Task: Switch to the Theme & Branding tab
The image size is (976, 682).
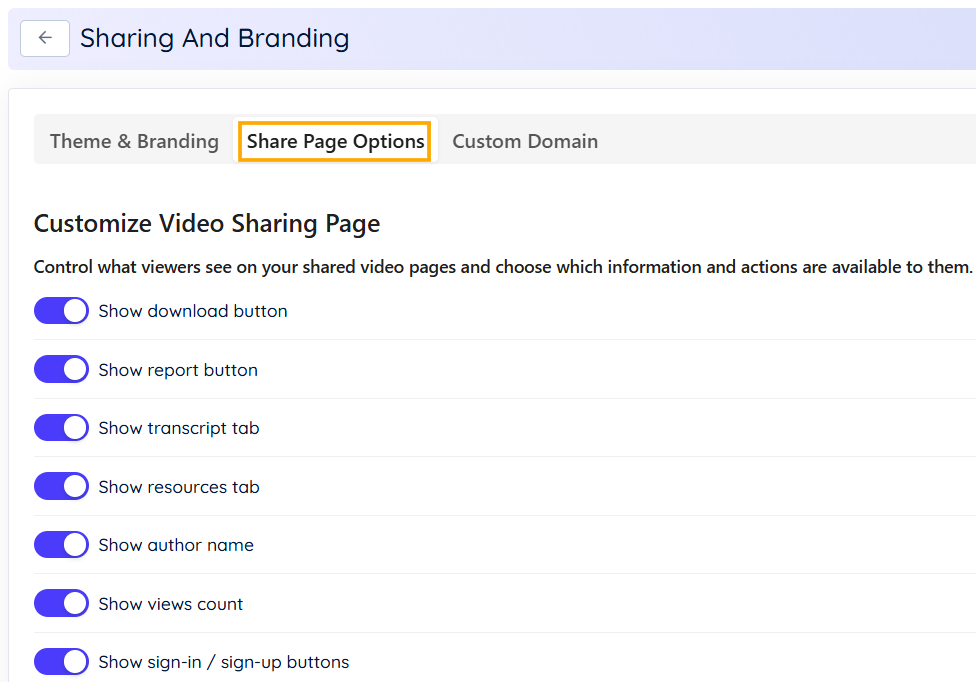Action: (x=134, y=141)
